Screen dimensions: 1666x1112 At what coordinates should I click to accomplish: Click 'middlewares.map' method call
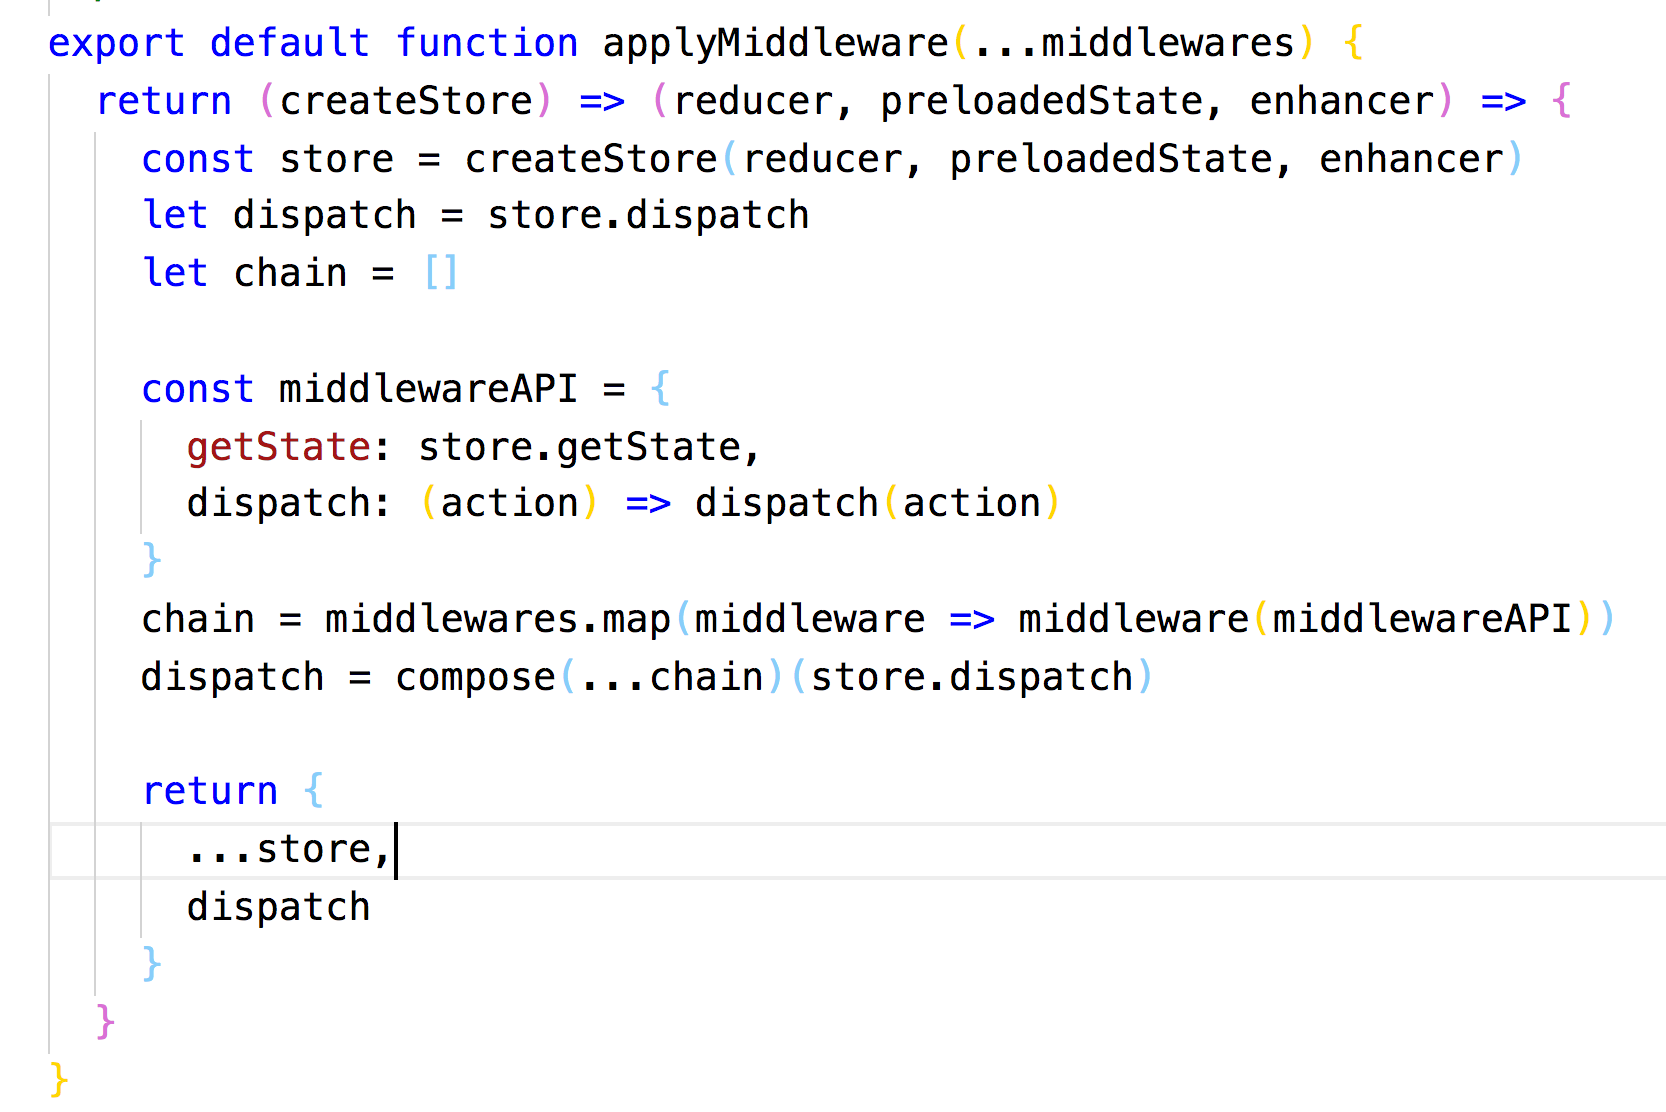[498, 619]
